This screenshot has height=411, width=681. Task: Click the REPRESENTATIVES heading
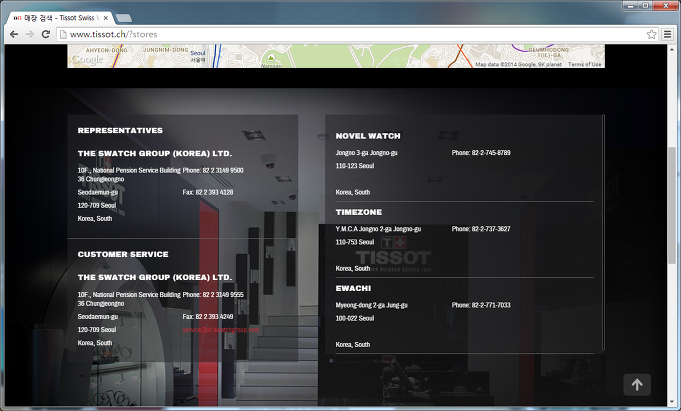[x=120, y=130]
